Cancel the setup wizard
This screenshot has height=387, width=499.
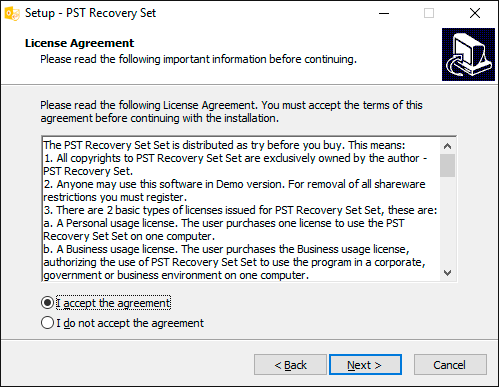point(450,365)
